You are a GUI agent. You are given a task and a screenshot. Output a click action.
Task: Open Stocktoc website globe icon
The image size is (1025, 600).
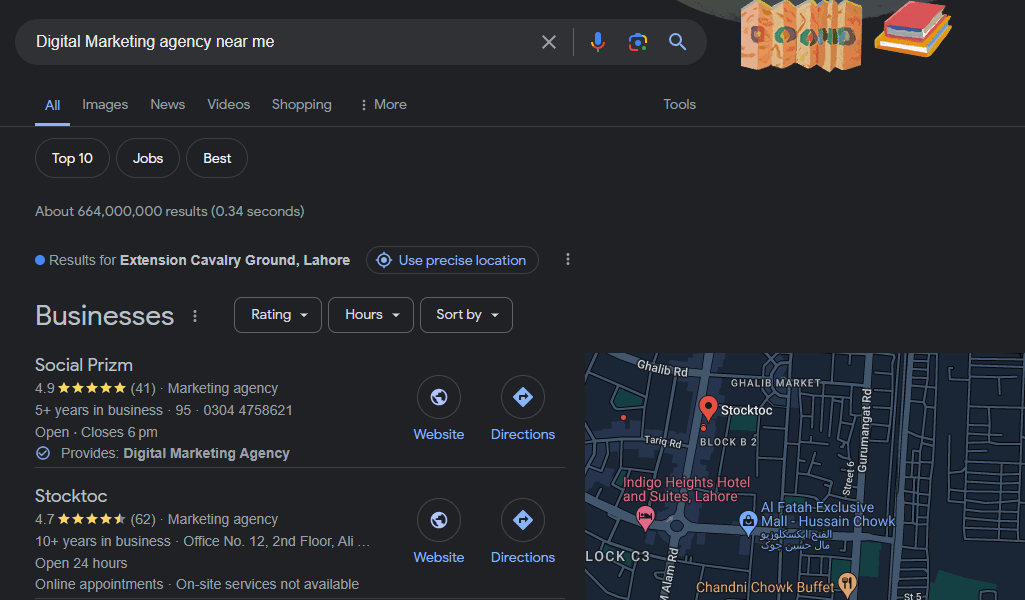pos(439,520)
